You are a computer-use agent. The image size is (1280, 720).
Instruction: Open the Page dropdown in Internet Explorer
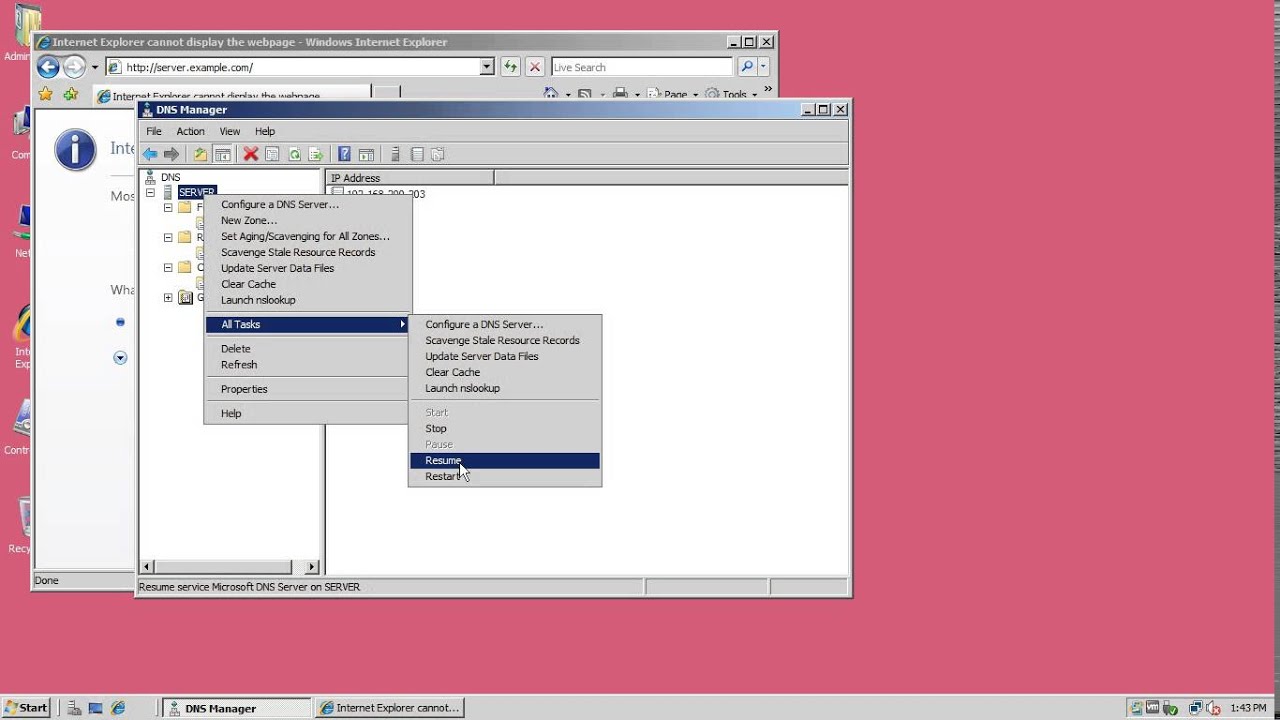tap(672, 94)
